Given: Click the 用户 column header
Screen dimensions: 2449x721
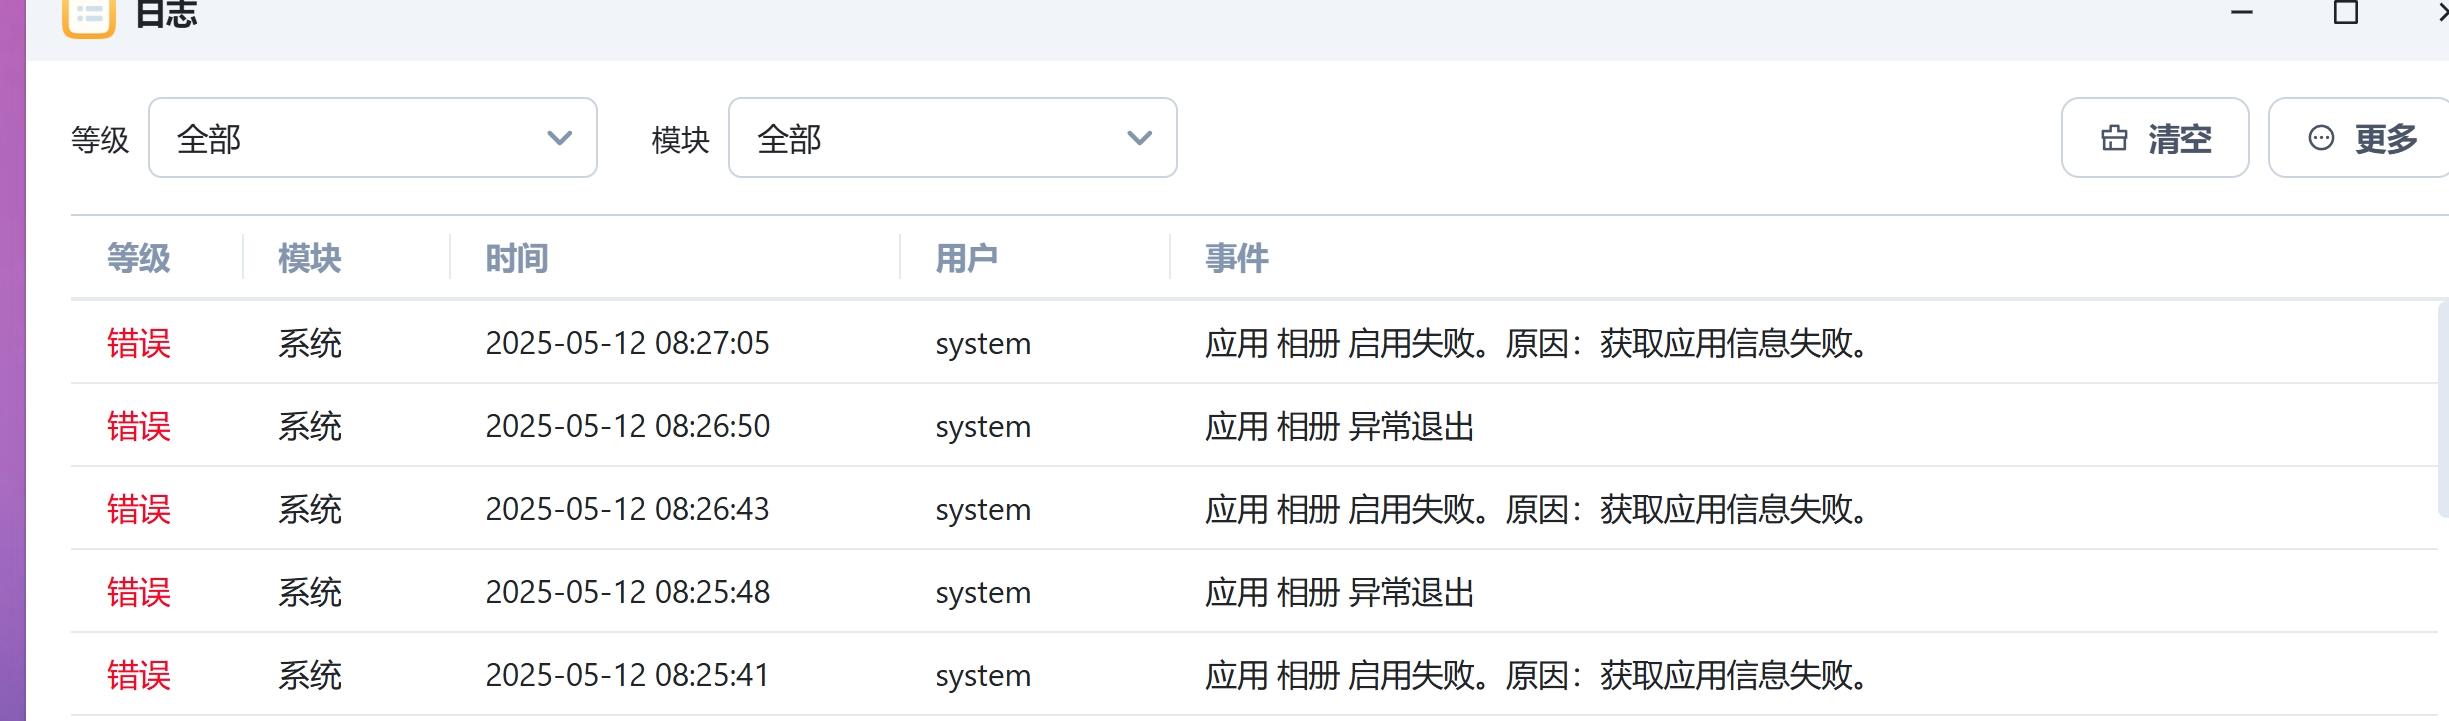Looking at the screenshot, I should click(x=967, y=258).
